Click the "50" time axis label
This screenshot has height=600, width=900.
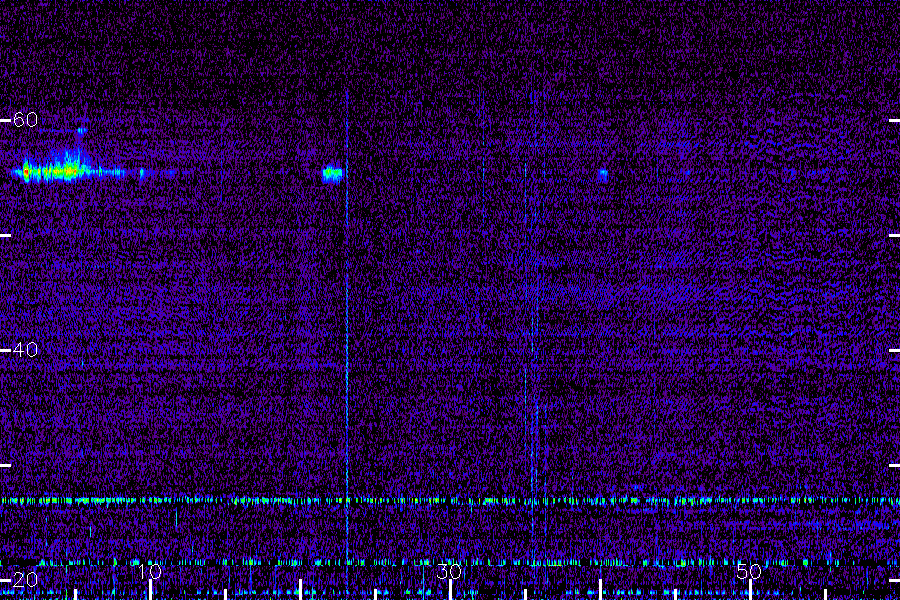coord(749,571)
